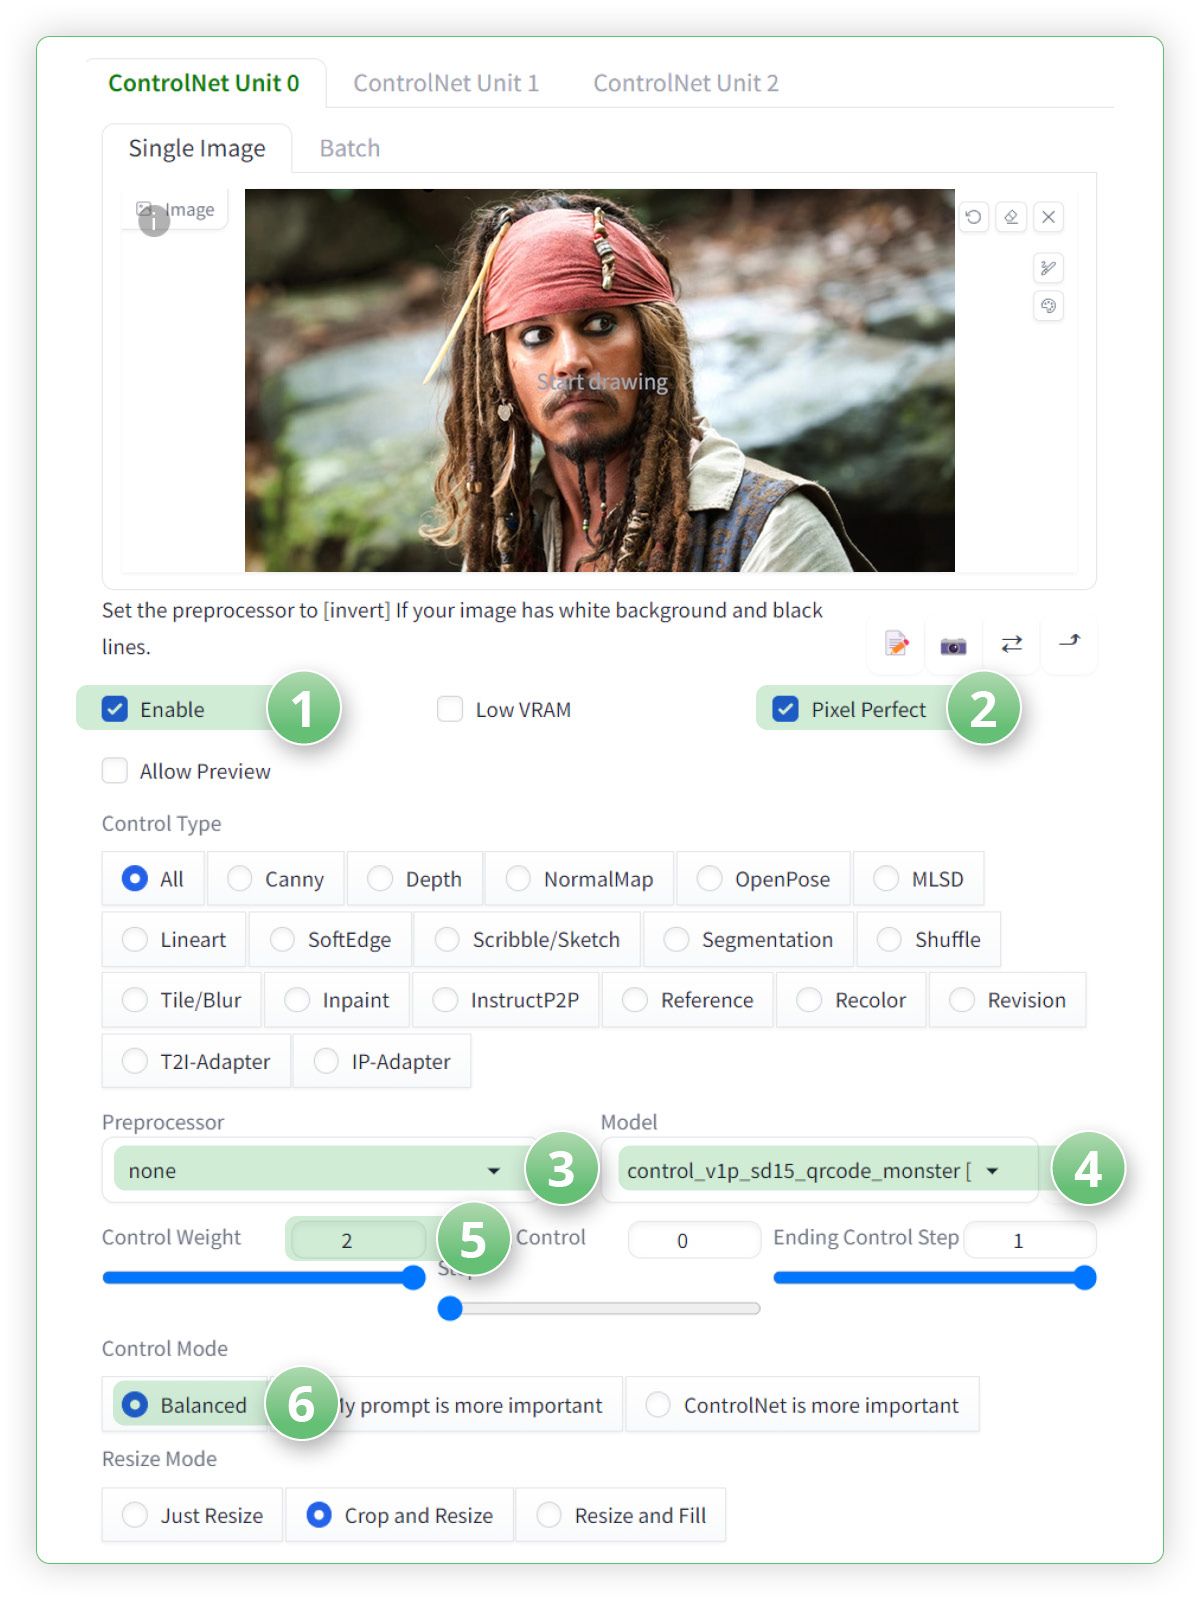Select the Canny control type
The height and width of the screenshot is (1600, 1200).
tap(276, 879)
